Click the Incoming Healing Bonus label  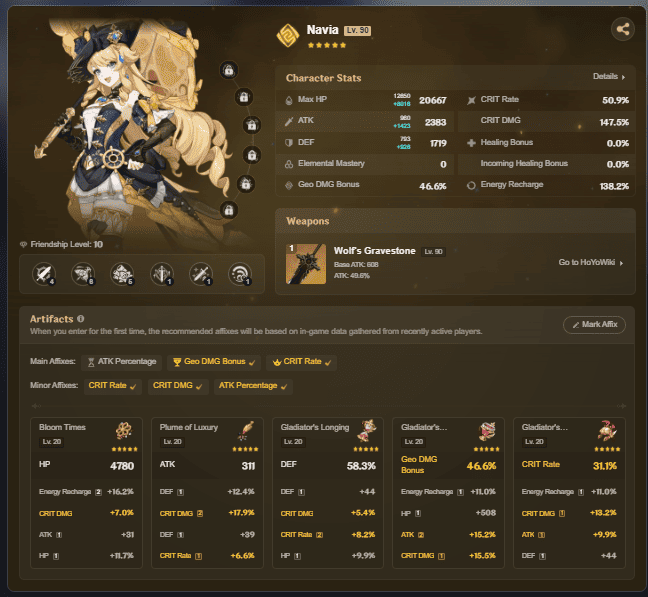coord(524,164)
